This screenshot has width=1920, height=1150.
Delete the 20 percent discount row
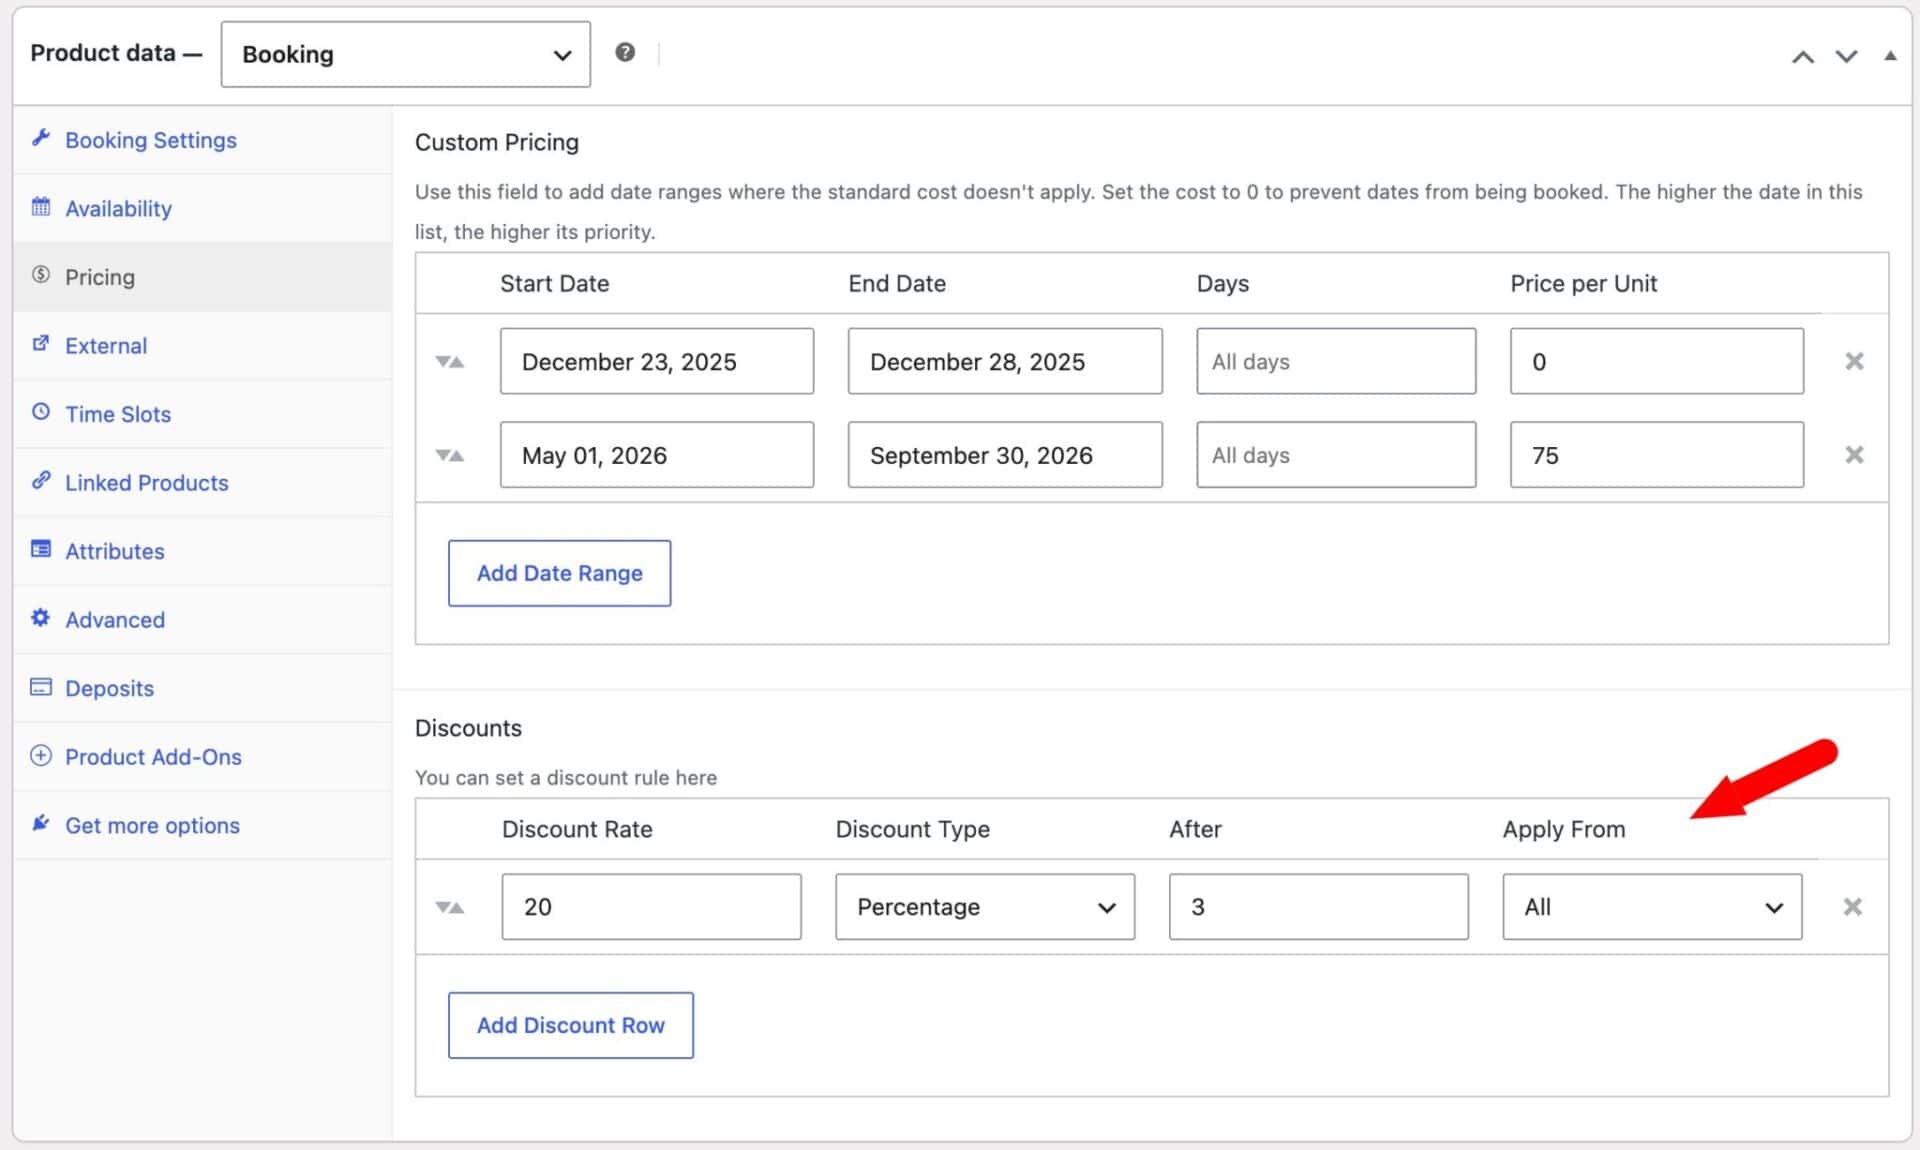[x=1853, y=907]
